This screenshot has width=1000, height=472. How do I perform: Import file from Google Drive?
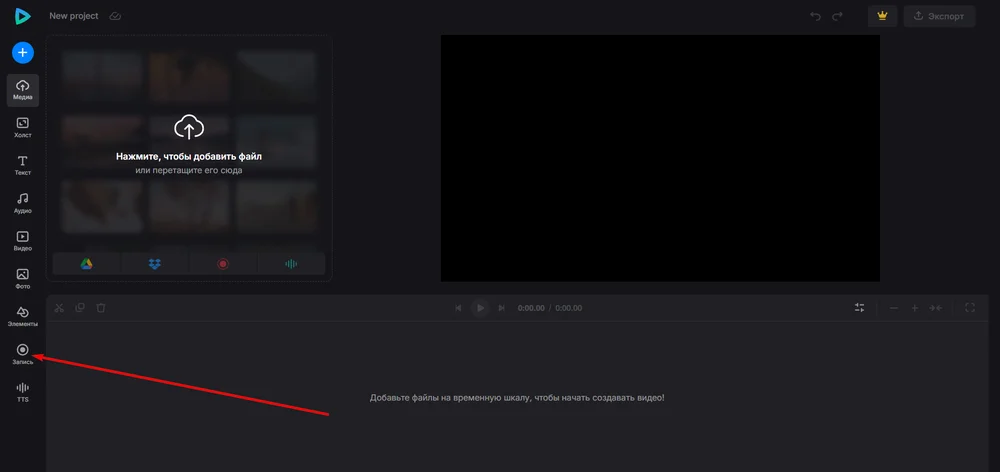[x=87, y=264]
